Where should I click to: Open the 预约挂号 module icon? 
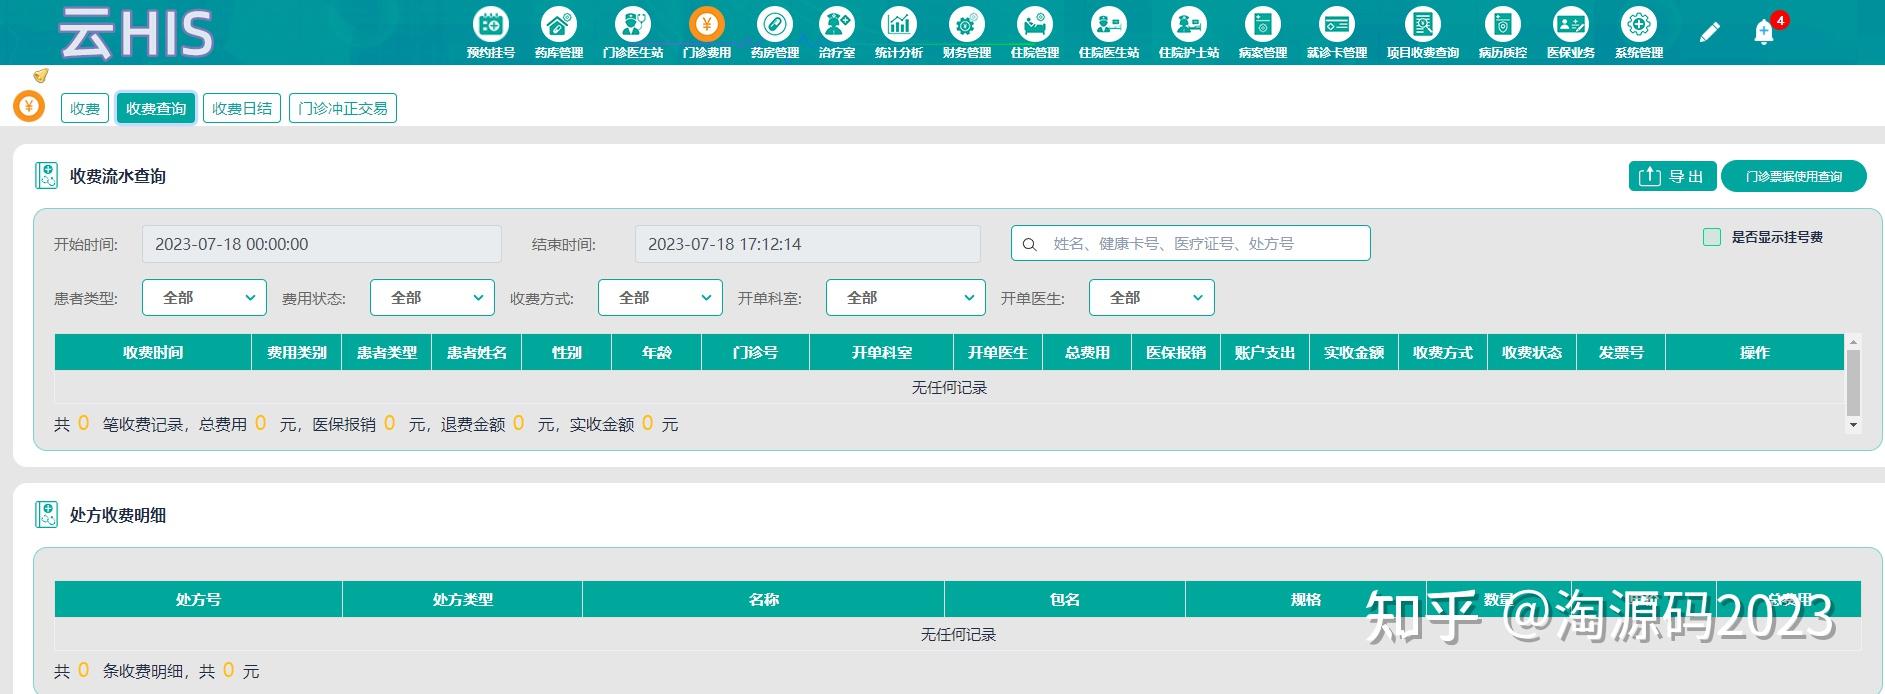[x=490, y=24]
